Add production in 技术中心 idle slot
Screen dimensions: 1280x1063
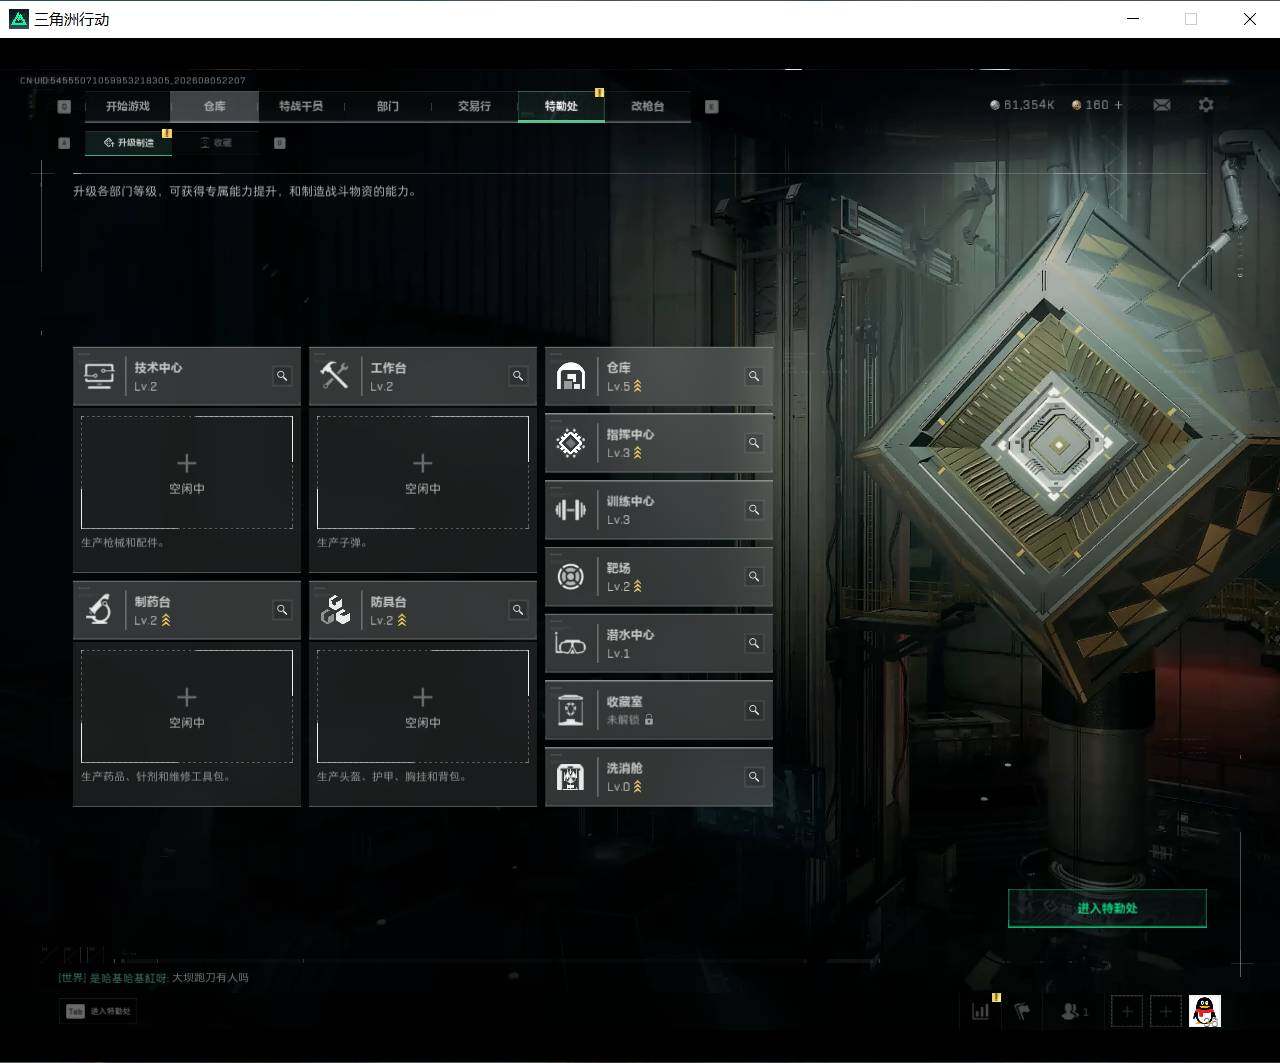tap(187, 472)
